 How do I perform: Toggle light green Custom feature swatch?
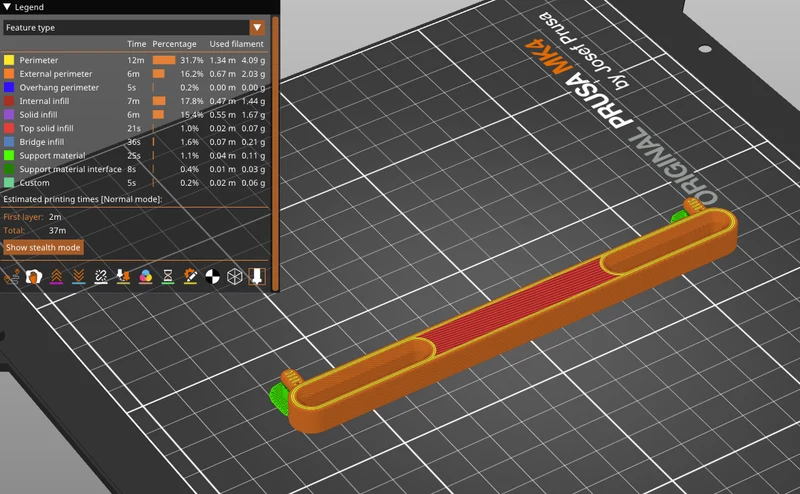click(9, 183)
